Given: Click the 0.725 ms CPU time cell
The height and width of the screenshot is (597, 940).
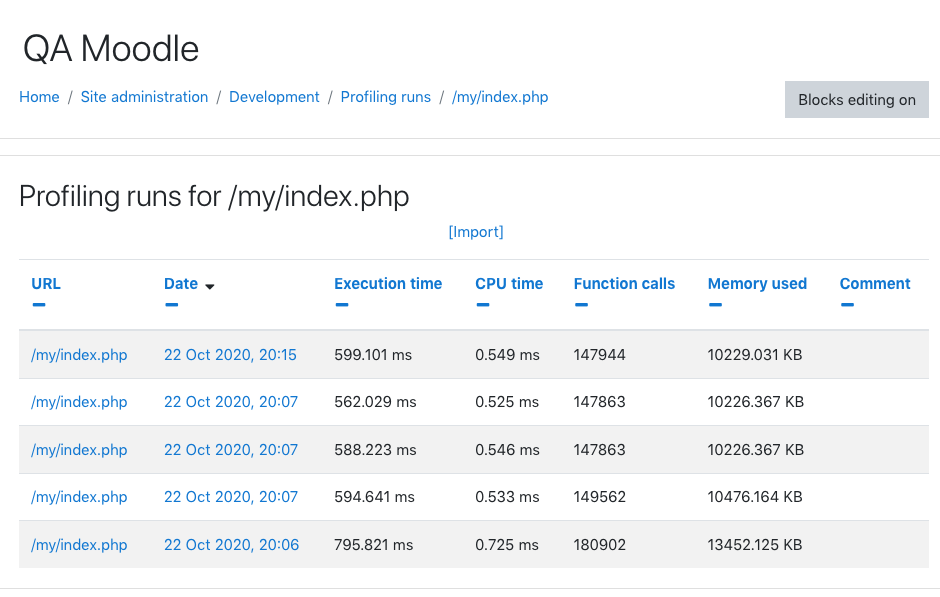Looking at the screenshot, I should [x=507, y=545].
